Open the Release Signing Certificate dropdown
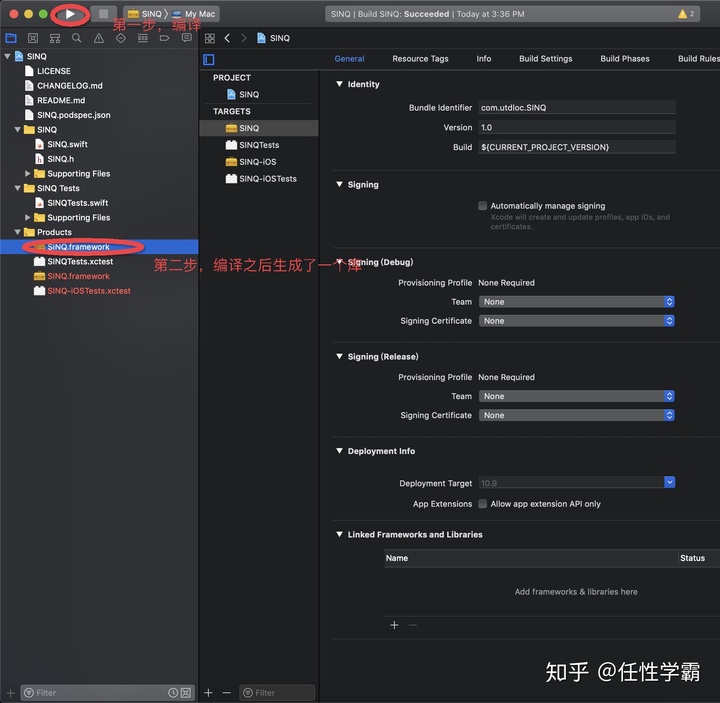 [577, 416]
